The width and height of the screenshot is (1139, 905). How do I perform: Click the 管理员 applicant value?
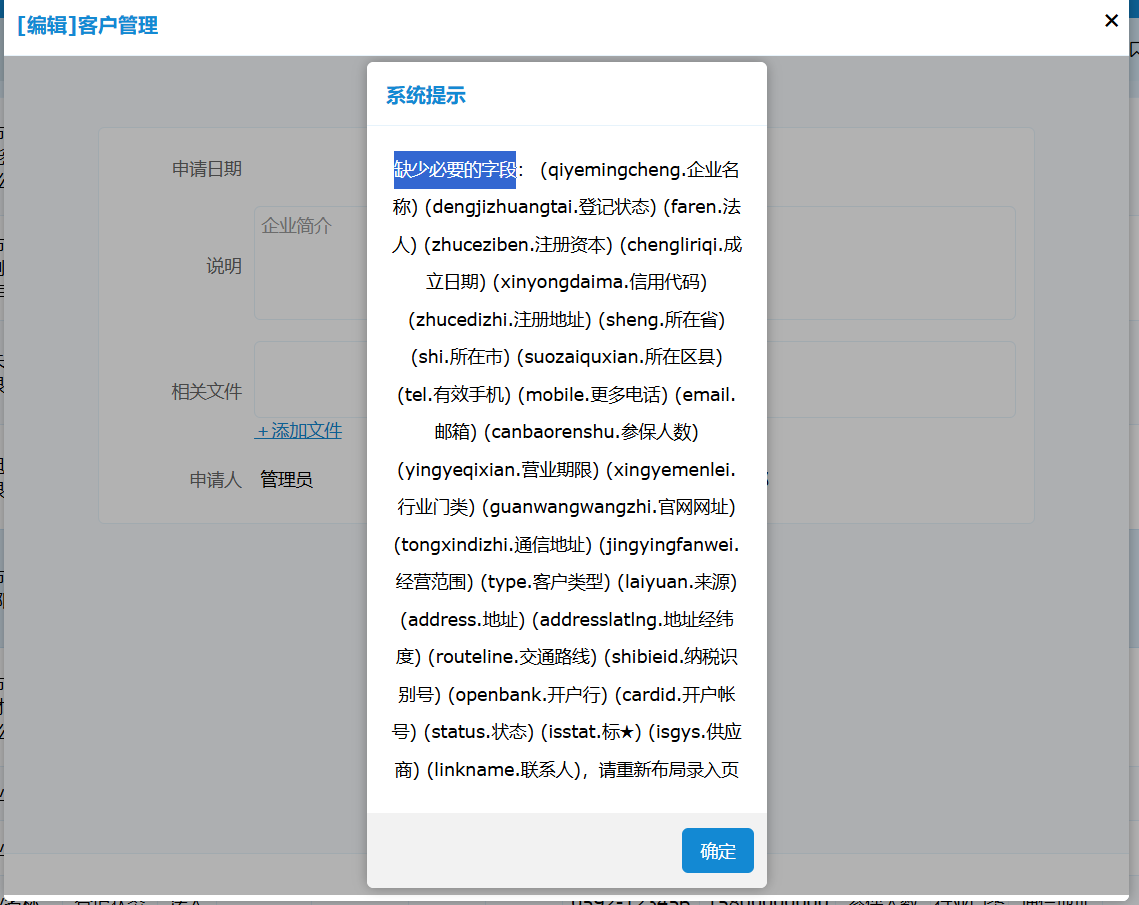286,480
